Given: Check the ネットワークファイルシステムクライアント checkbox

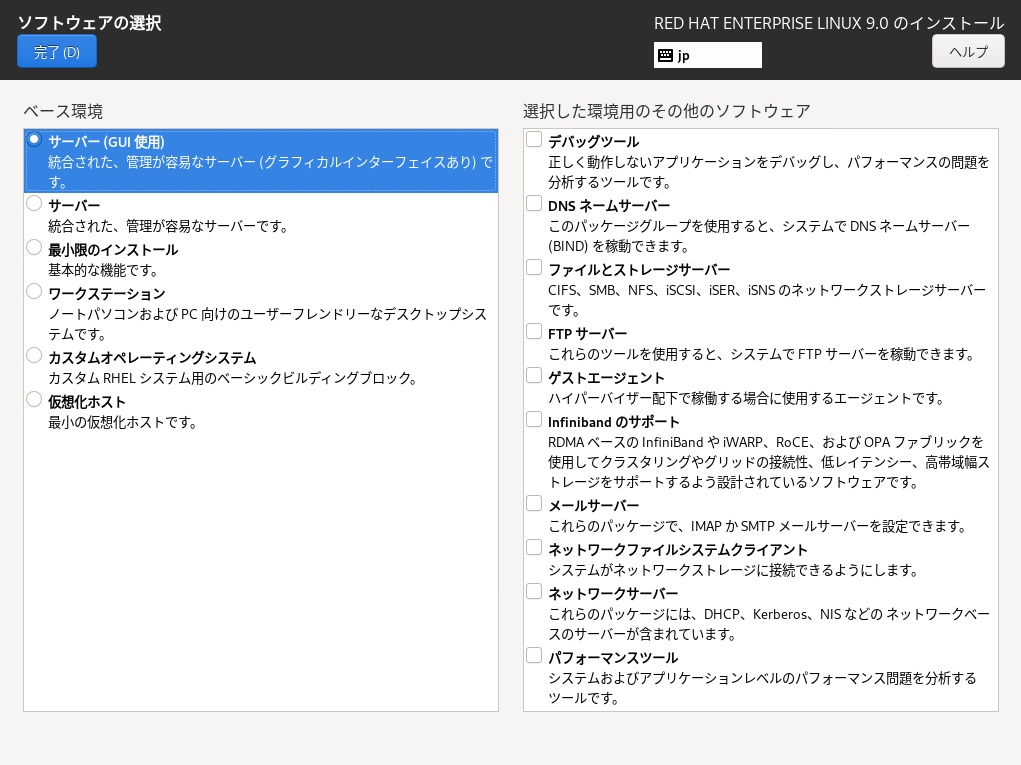Looking at the screenshot, I should [534, 548].
